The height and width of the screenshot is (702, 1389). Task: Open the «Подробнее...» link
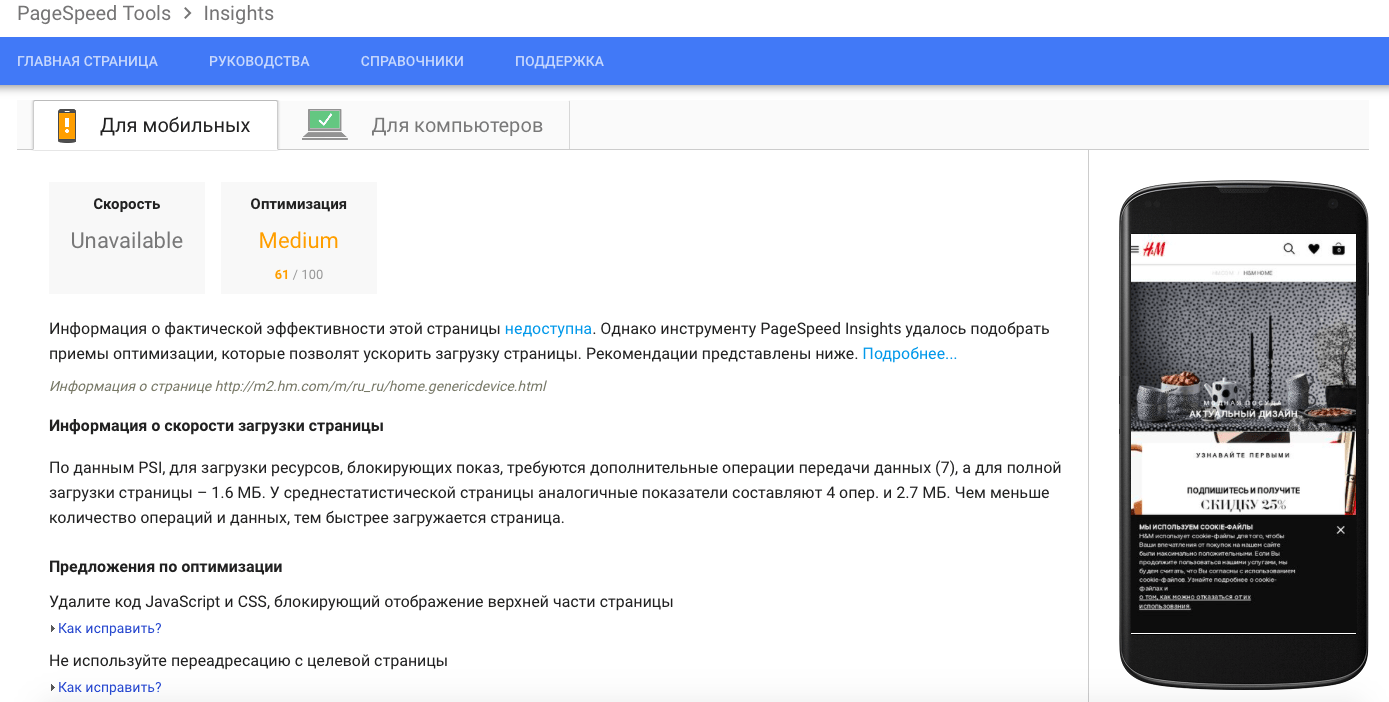(x=910, y=354)
